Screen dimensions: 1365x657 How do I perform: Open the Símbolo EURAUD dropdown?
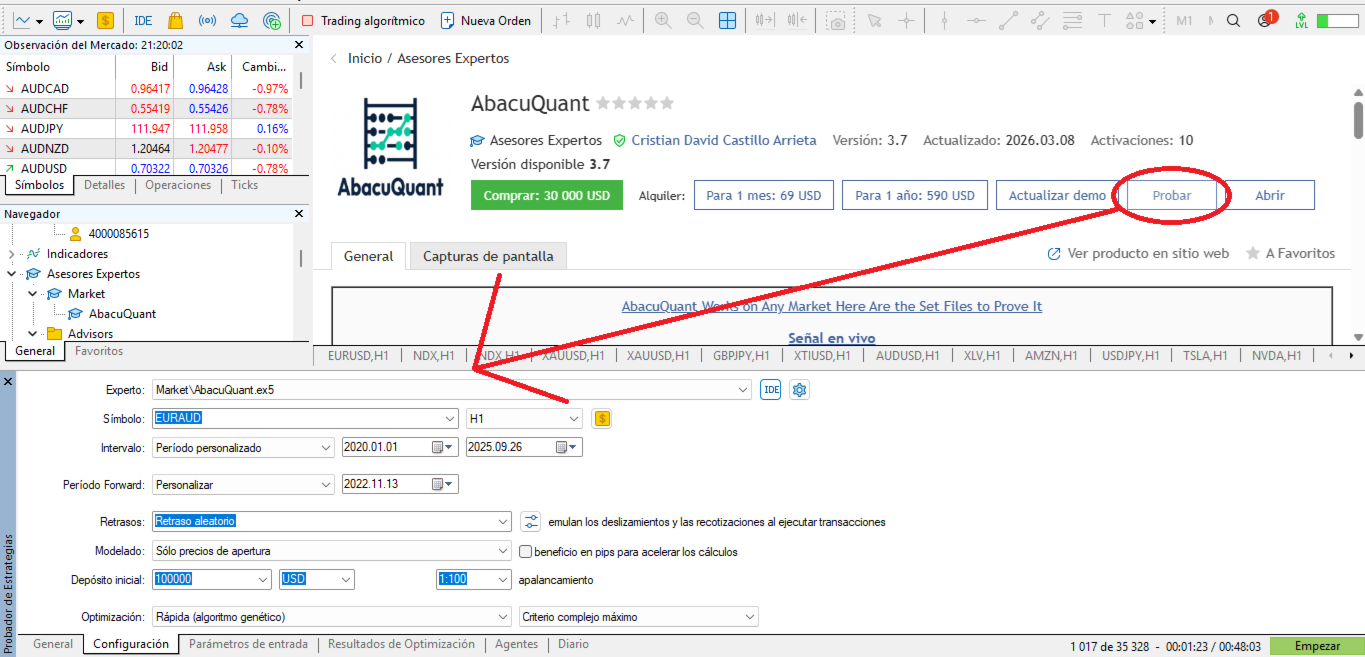450,419
